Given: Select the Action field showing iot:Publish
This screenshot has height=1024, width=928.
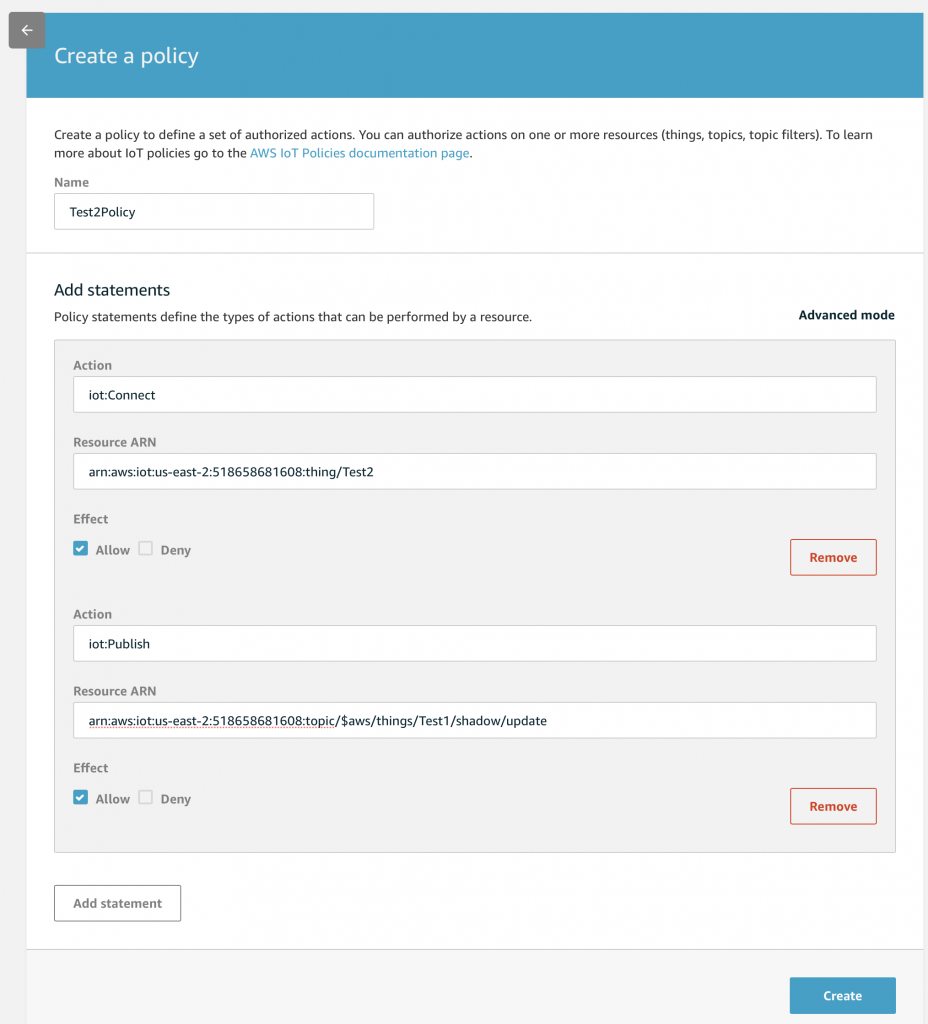Looking at the screenshot, I should (x=475, y=643).
